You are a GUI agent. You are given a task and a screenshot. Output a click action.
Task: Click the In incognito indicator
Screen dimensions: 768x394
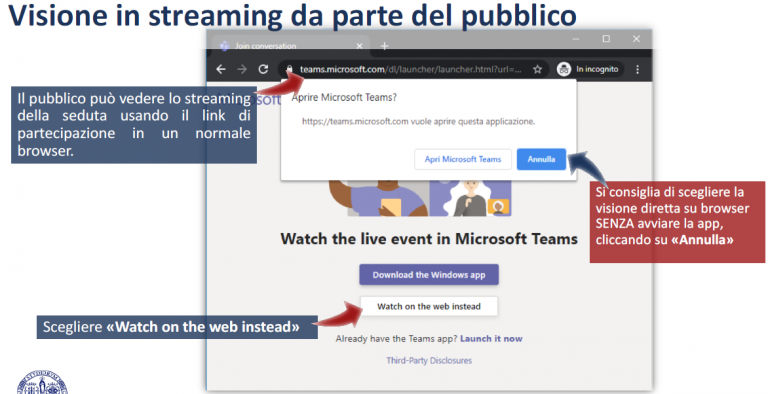coord(590,69)
